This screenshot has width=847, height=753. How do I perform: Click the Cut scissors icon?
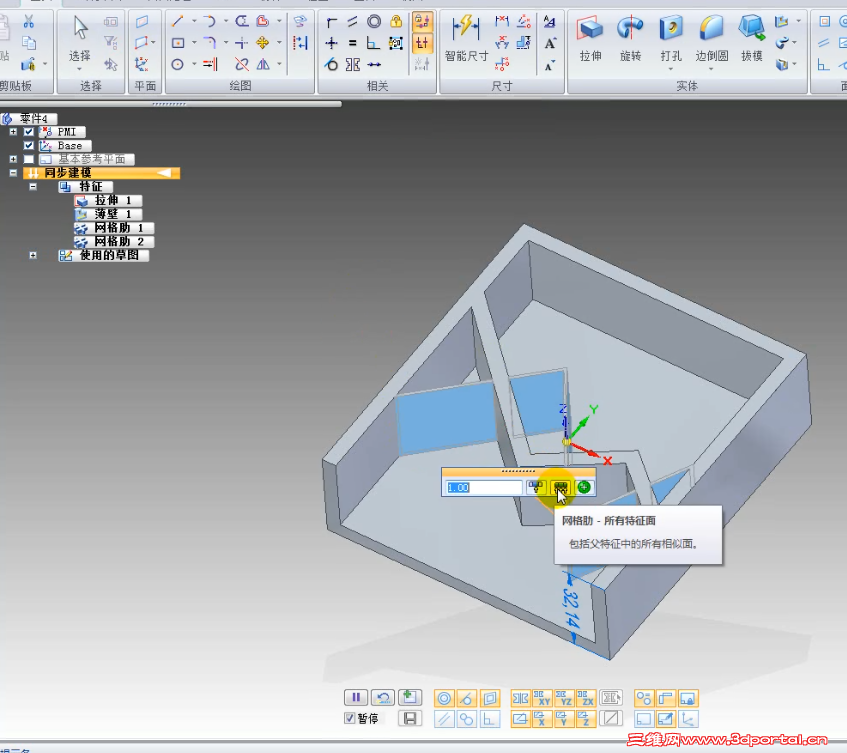pyautogui.click(x=29, y=22)
